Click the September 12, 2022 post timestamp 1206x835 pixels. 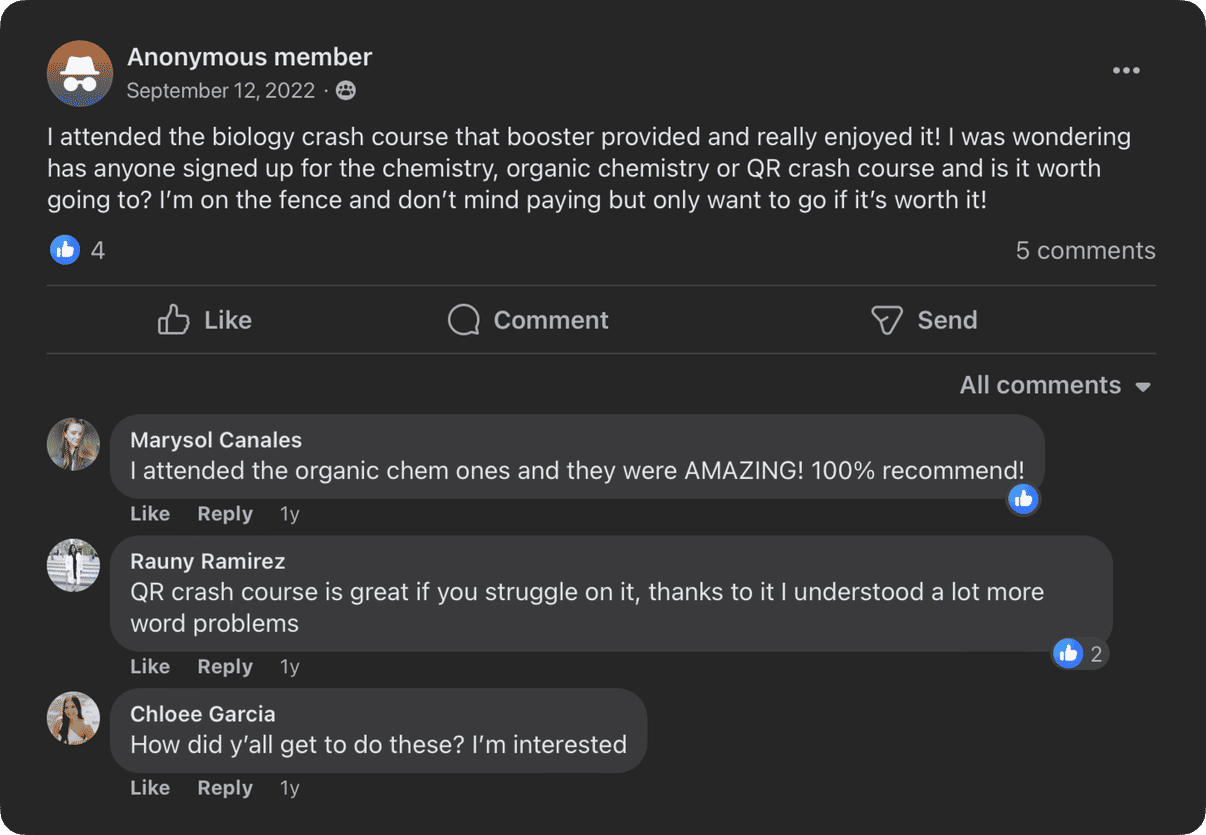(221, 90)
